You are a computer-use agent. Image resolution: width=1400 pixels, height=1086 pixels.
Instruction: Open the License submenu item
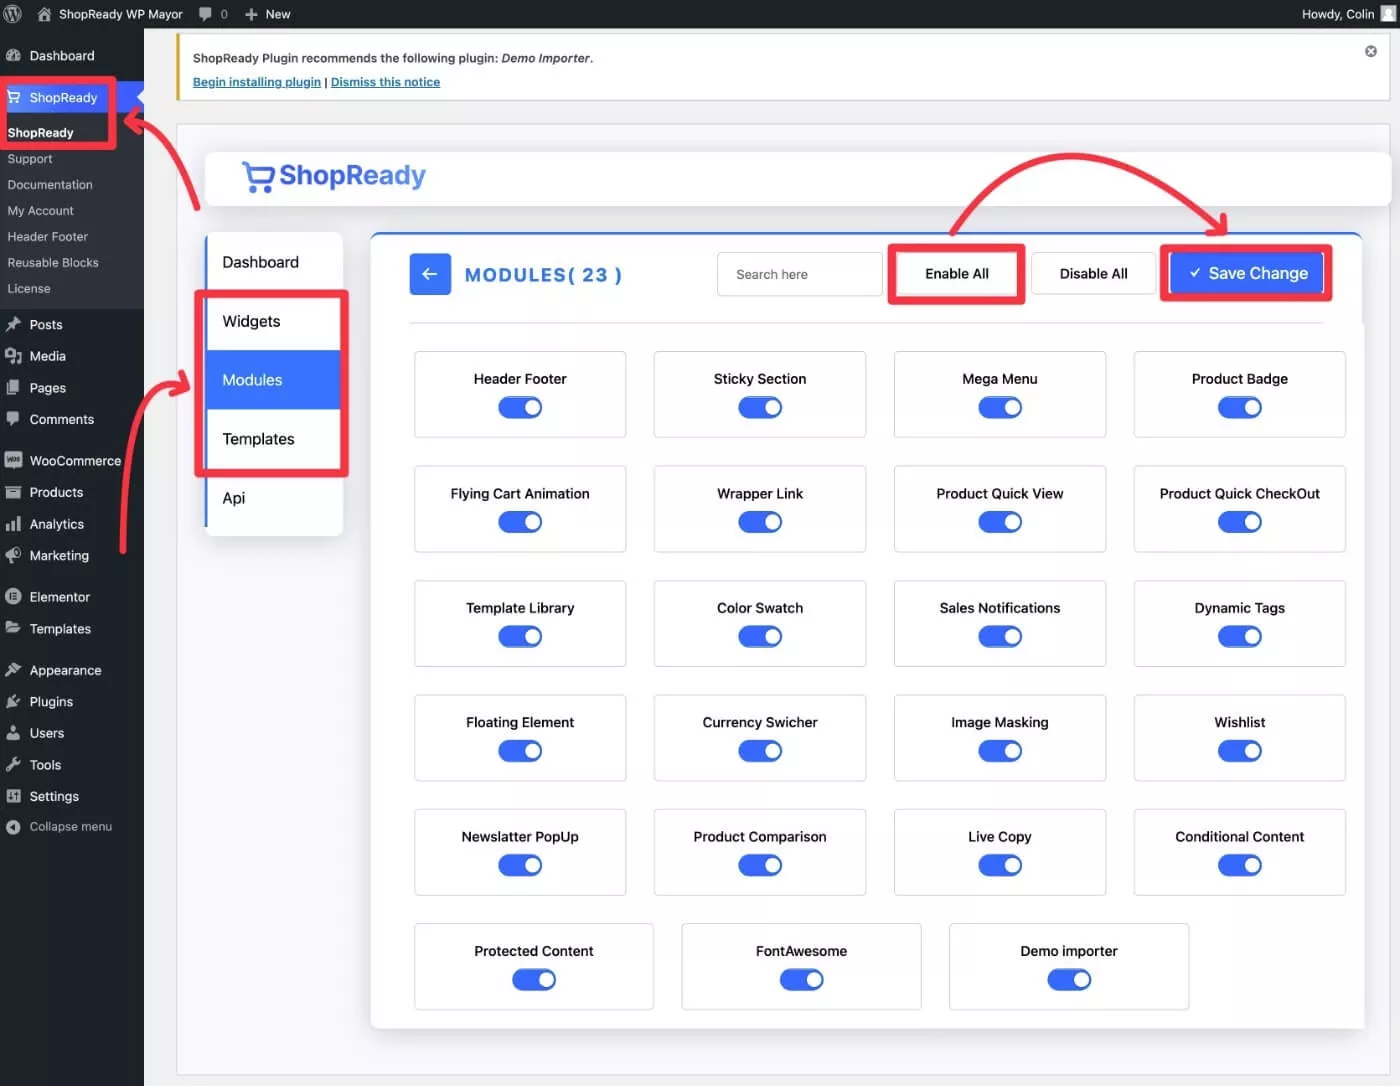29,289
